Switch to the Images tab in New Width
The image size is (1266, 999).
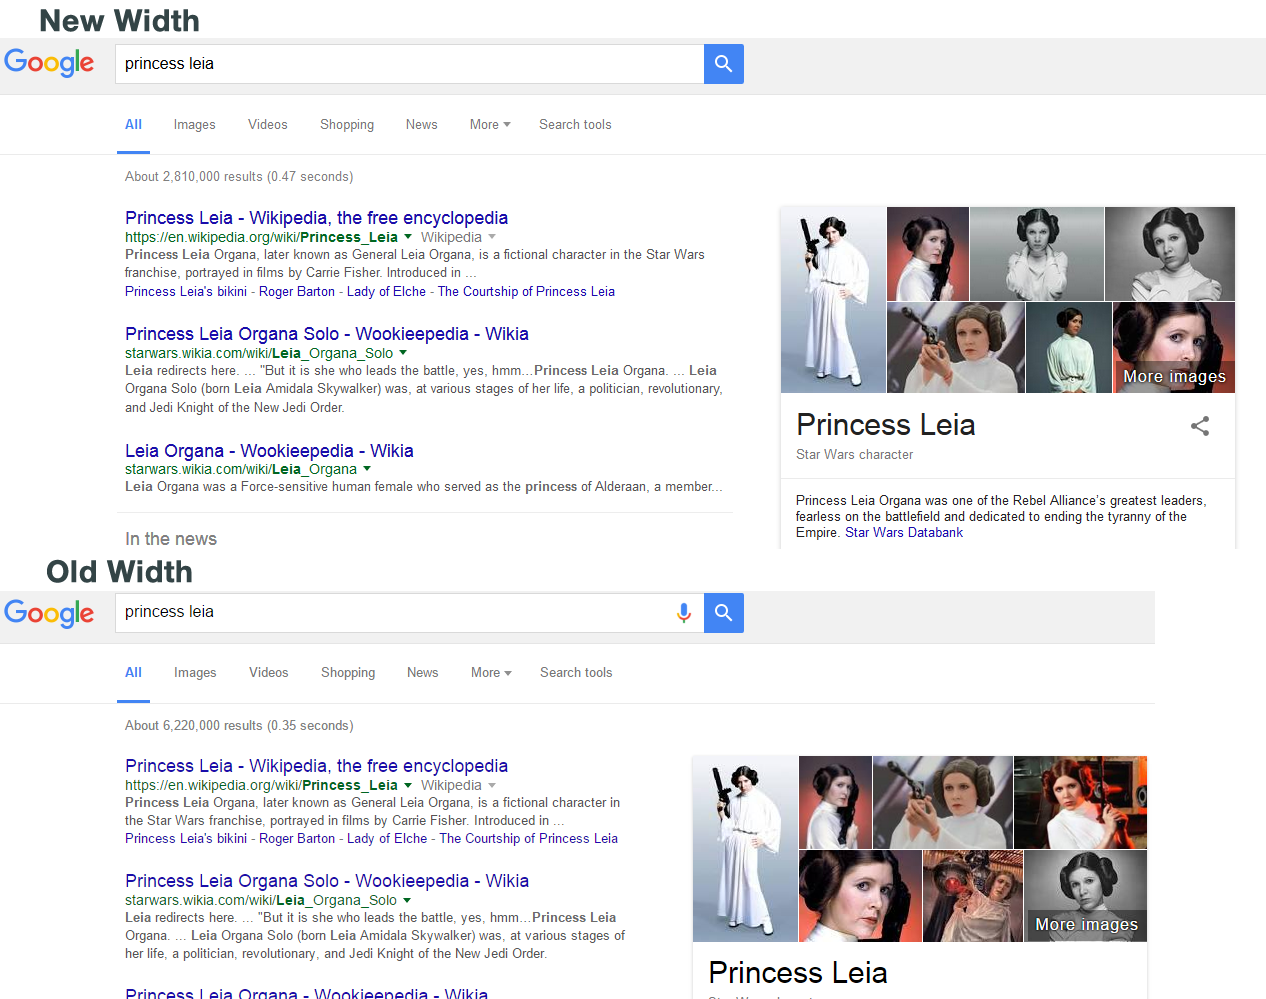[194, 124]
